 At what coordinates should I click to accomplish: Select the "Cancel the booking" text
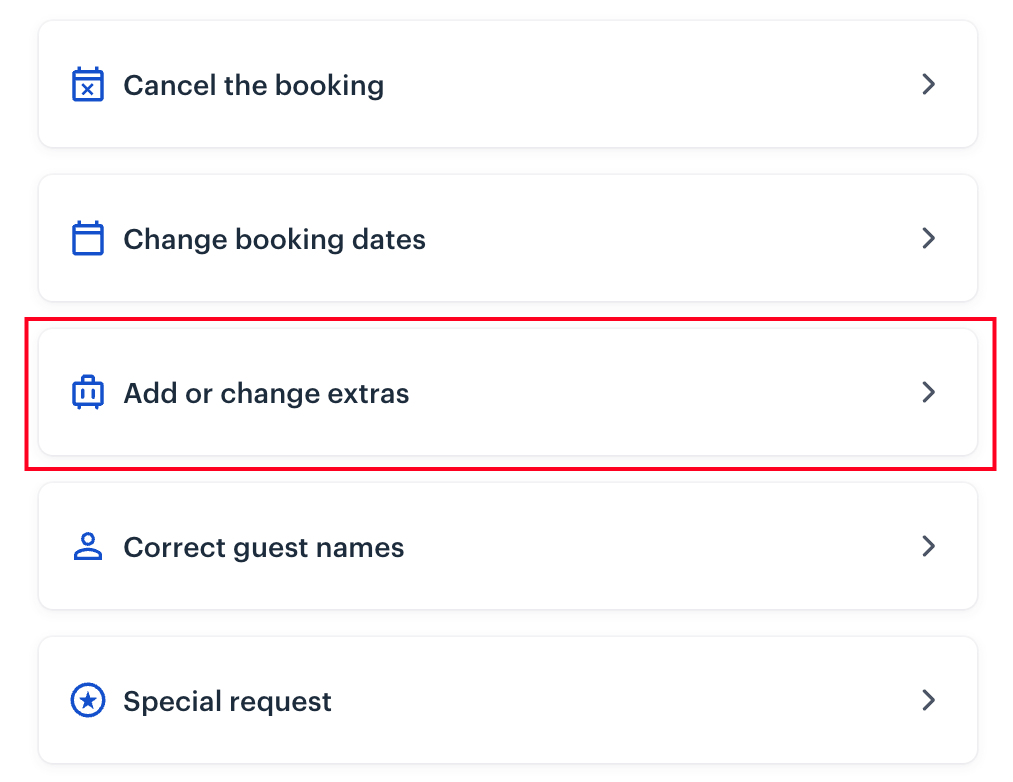pyautogui.click(x=253, y=85)
